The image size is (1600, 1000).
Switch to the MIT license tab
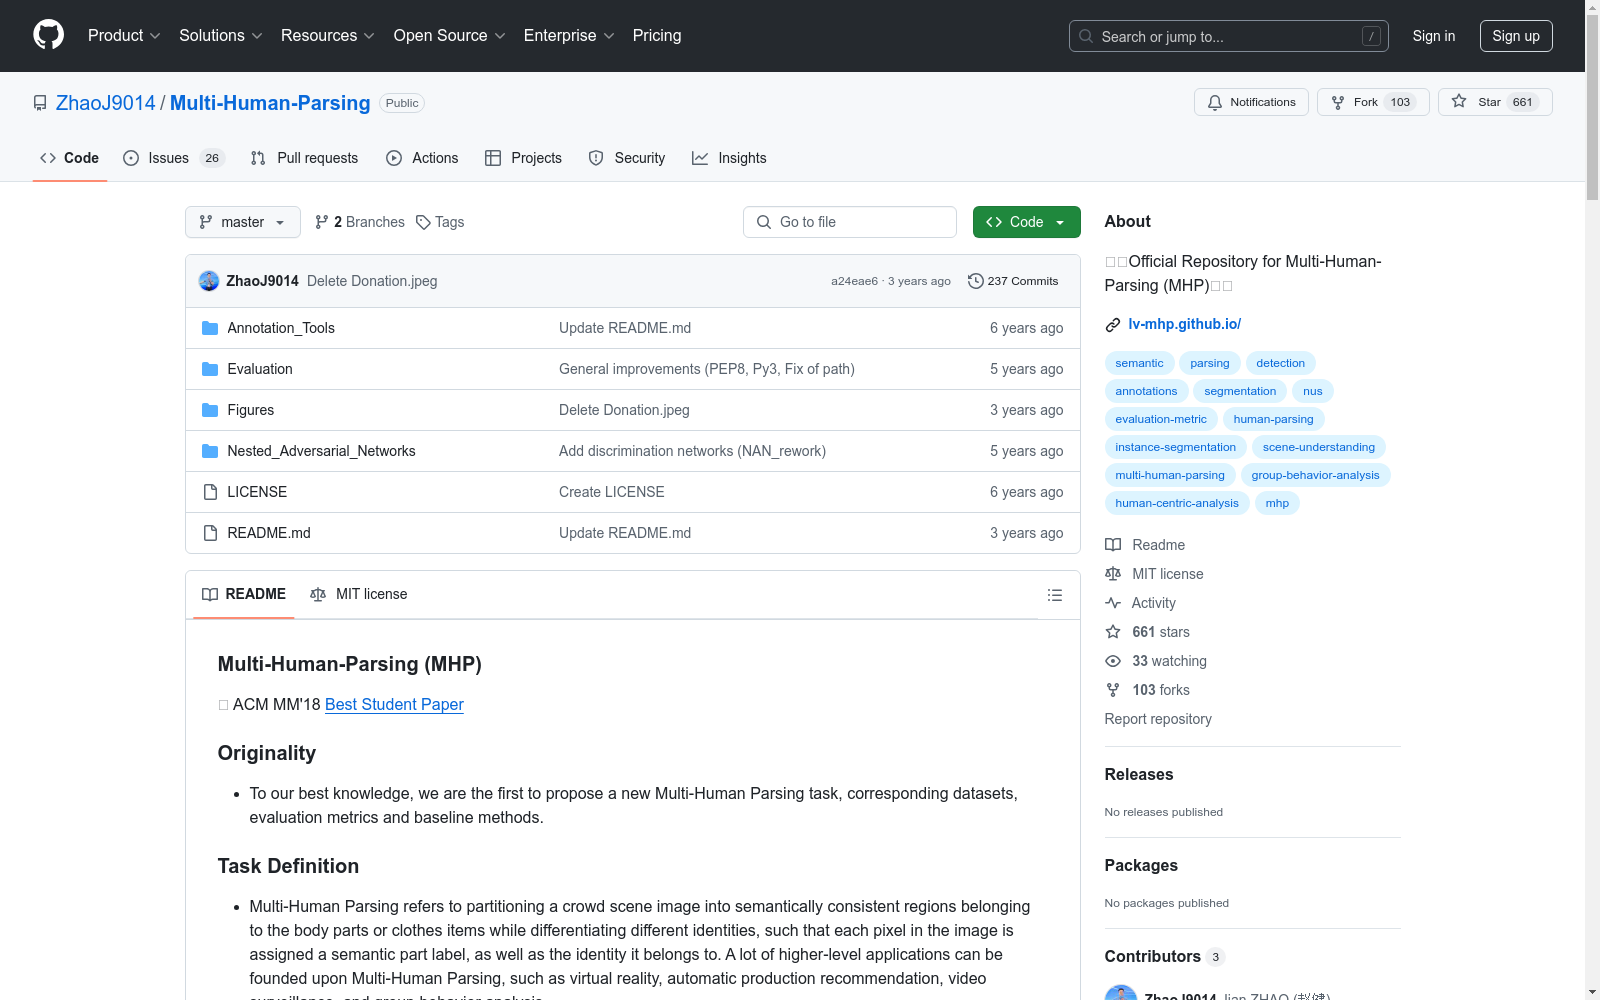coord(359,594)
